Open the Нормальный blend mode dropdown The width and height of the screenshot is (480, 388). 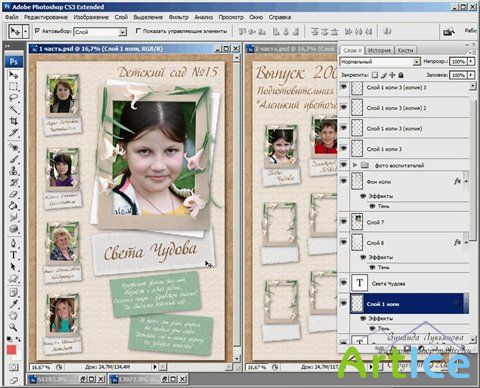pyautogui.click(x=380, y=62)
